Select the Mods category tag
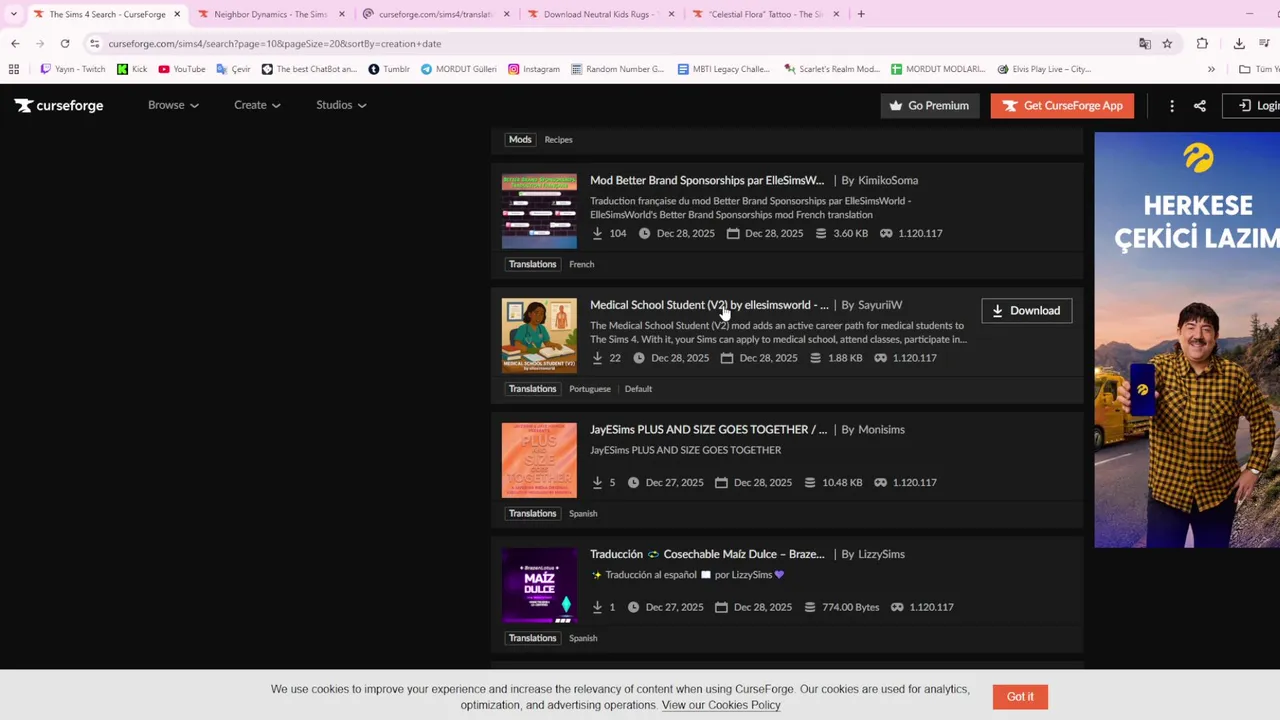The width and height of the screenshot is (1280, 720). coord(520,139)
